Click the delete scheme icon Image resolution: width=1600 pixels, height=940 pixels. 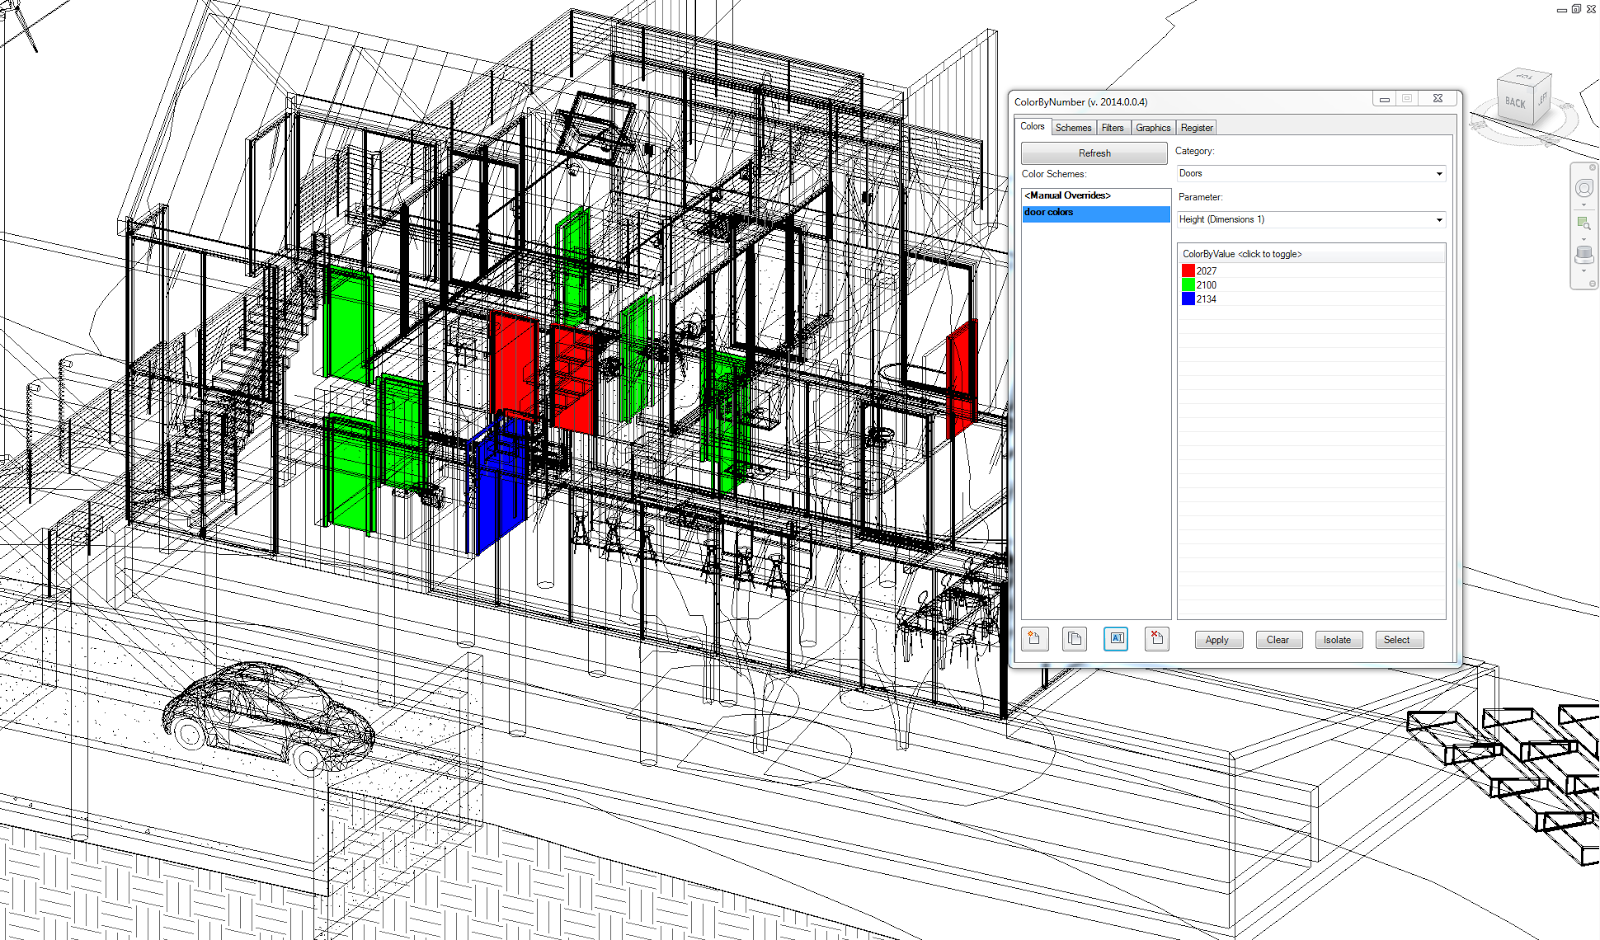1156,639
